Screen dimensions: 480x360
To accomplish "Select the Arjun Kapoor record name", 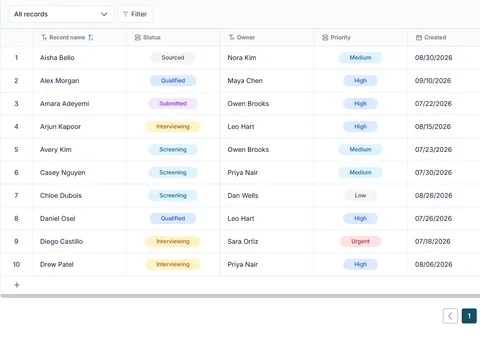I will pos(60,127).
